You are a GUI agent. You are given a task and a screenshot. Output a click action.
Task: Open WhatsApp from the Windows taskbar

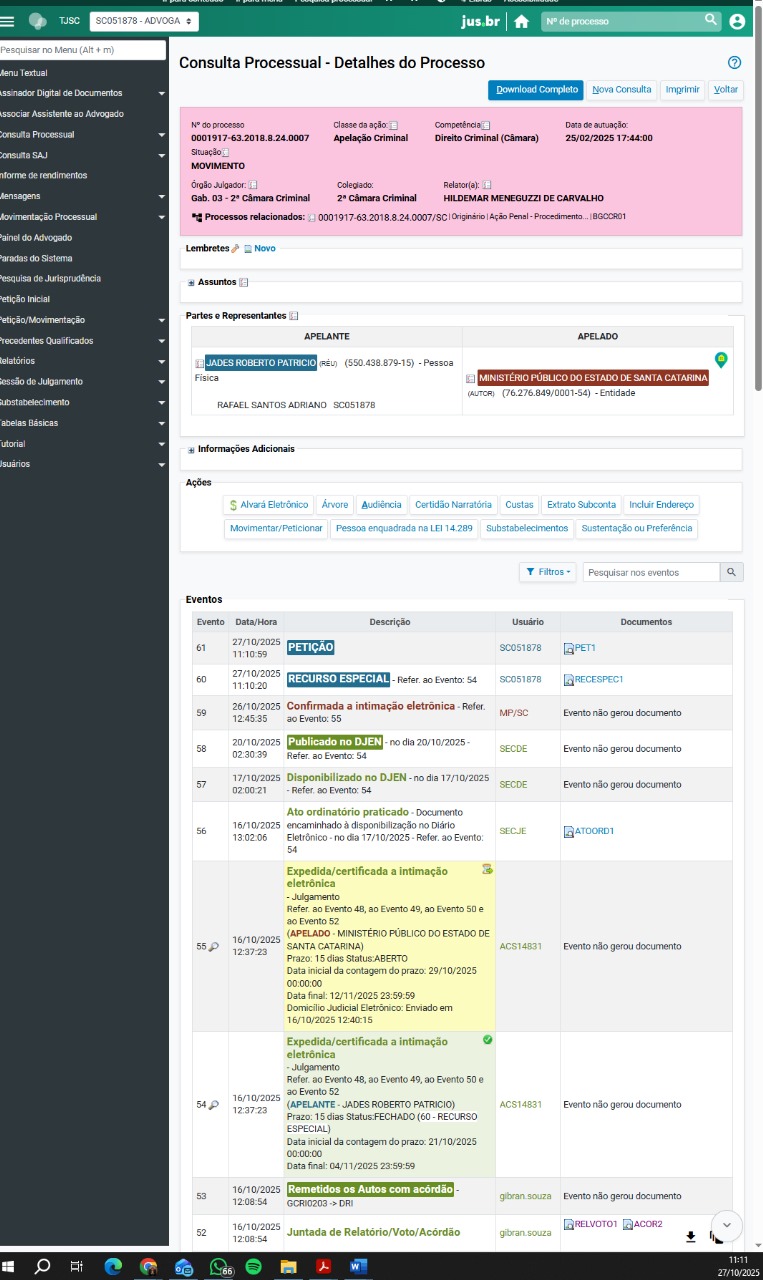(x=219, y=1266)
